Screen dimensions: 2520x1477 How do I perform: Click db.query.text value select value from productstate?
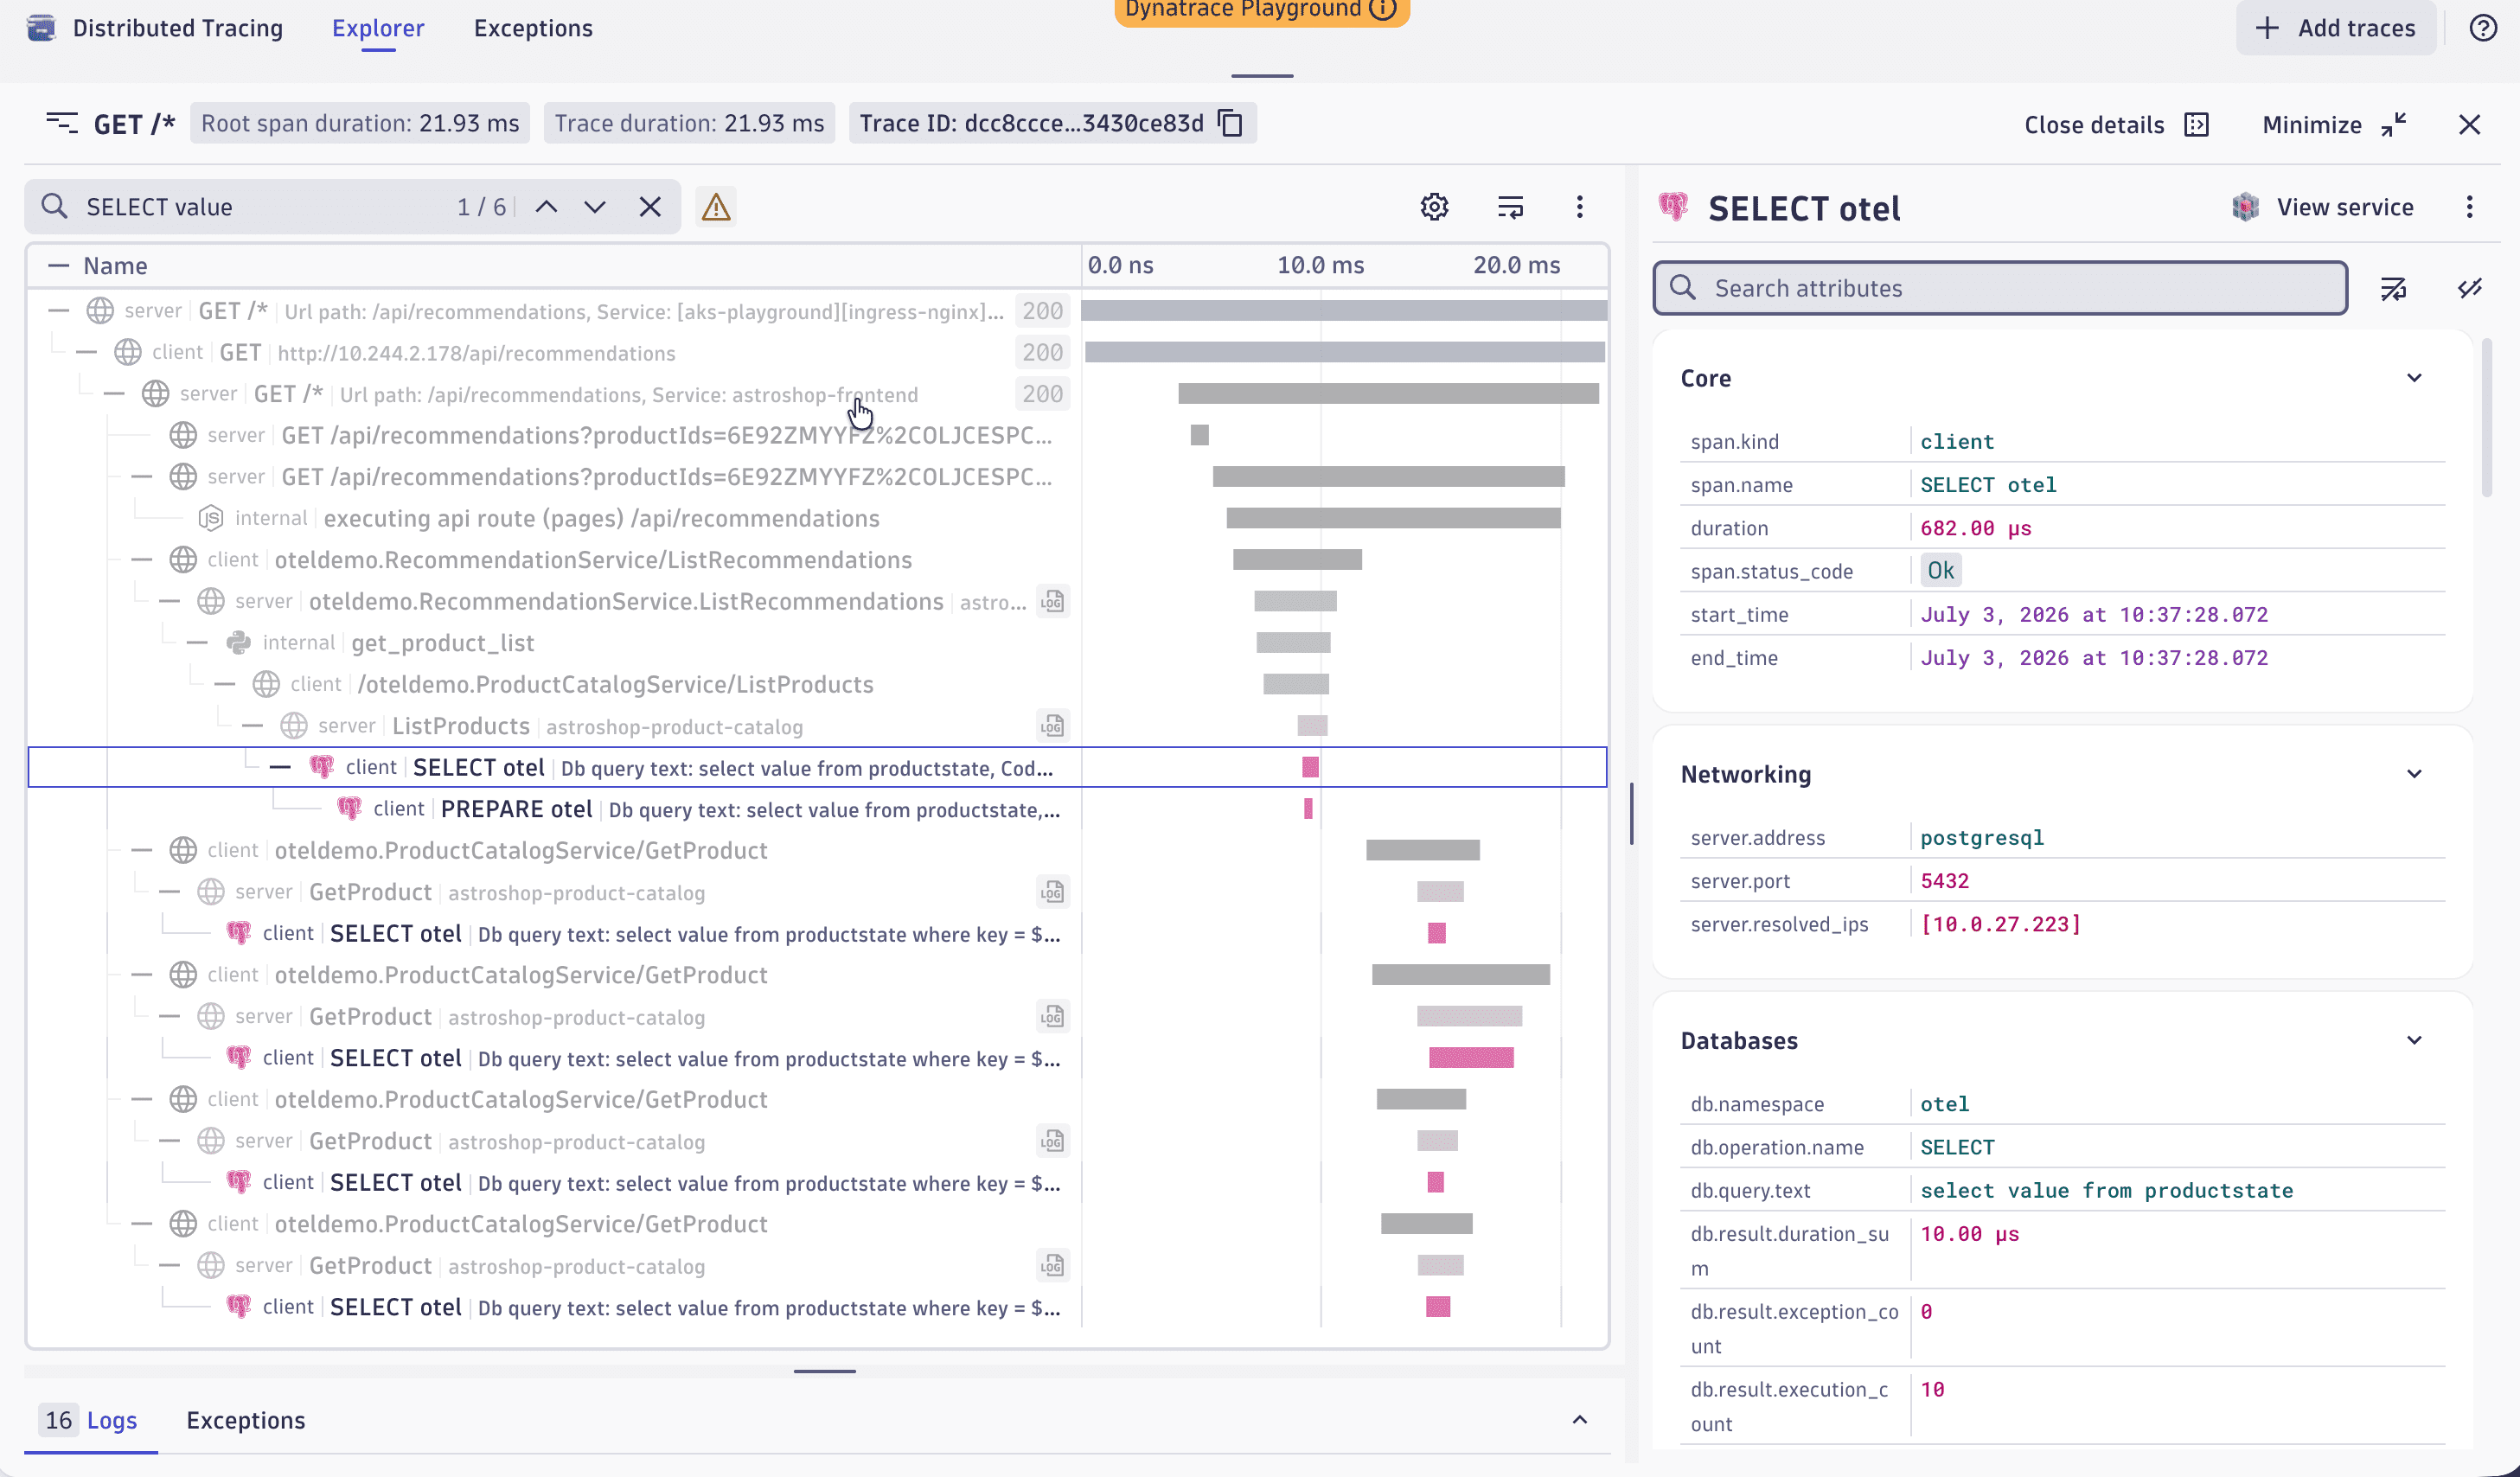click(x=2106, y=1191)
